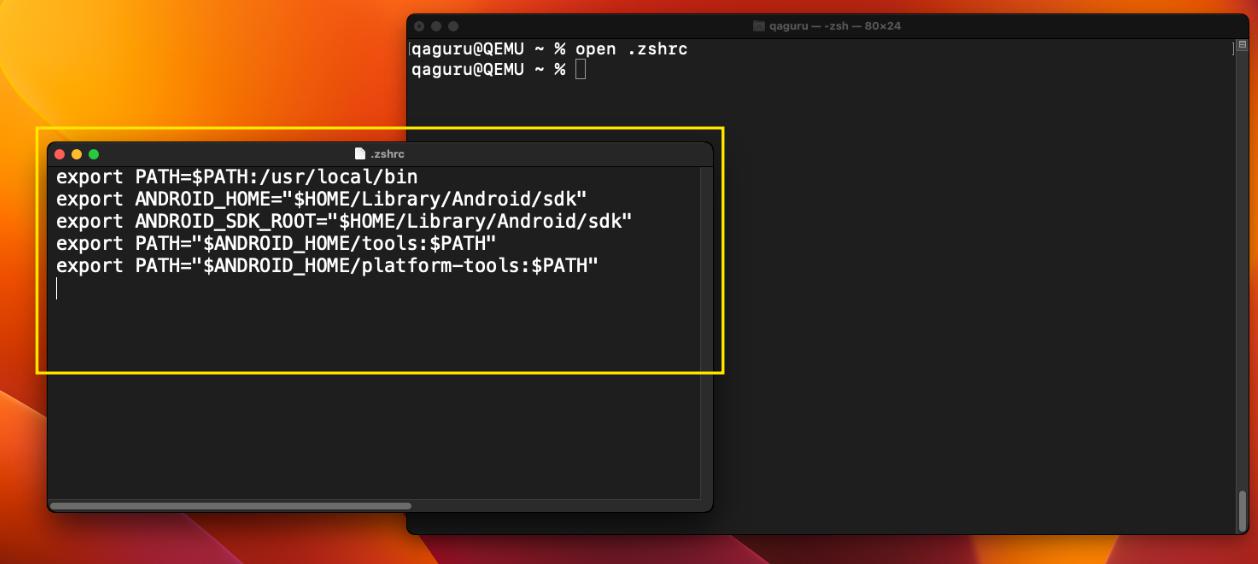Click the line containing $ANDROID_HOME/tools
The image size is (1258, 564).
(x=276, y=243)
